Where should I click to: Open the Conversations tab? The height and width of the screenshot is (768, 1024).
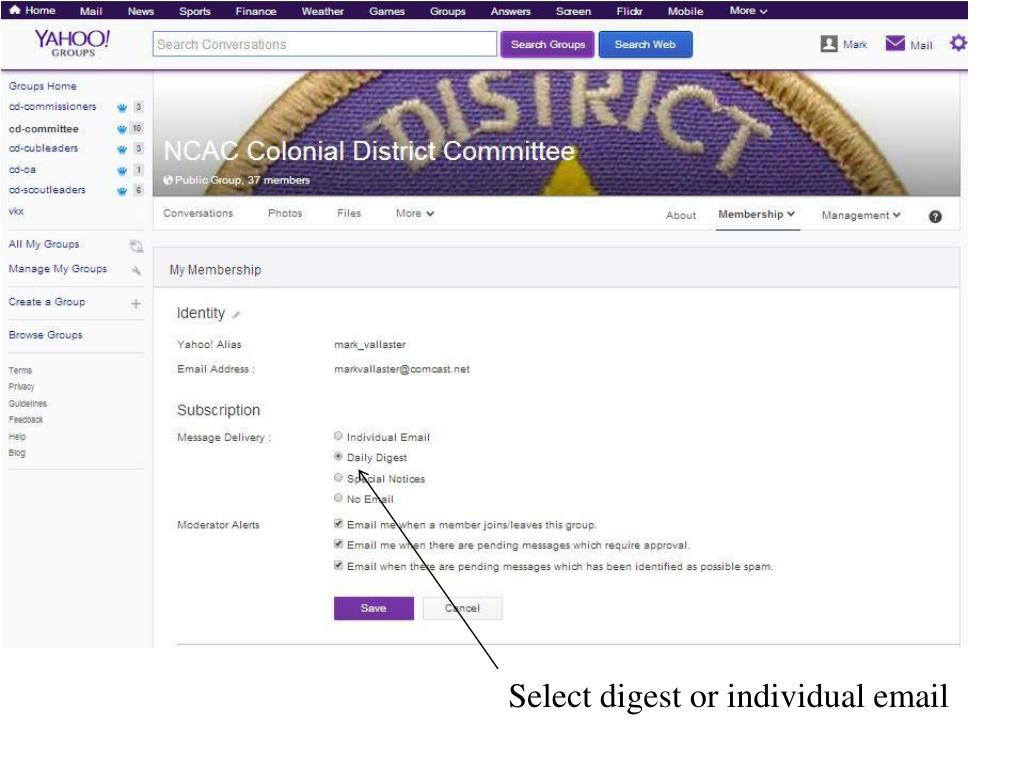pos(198,213)
